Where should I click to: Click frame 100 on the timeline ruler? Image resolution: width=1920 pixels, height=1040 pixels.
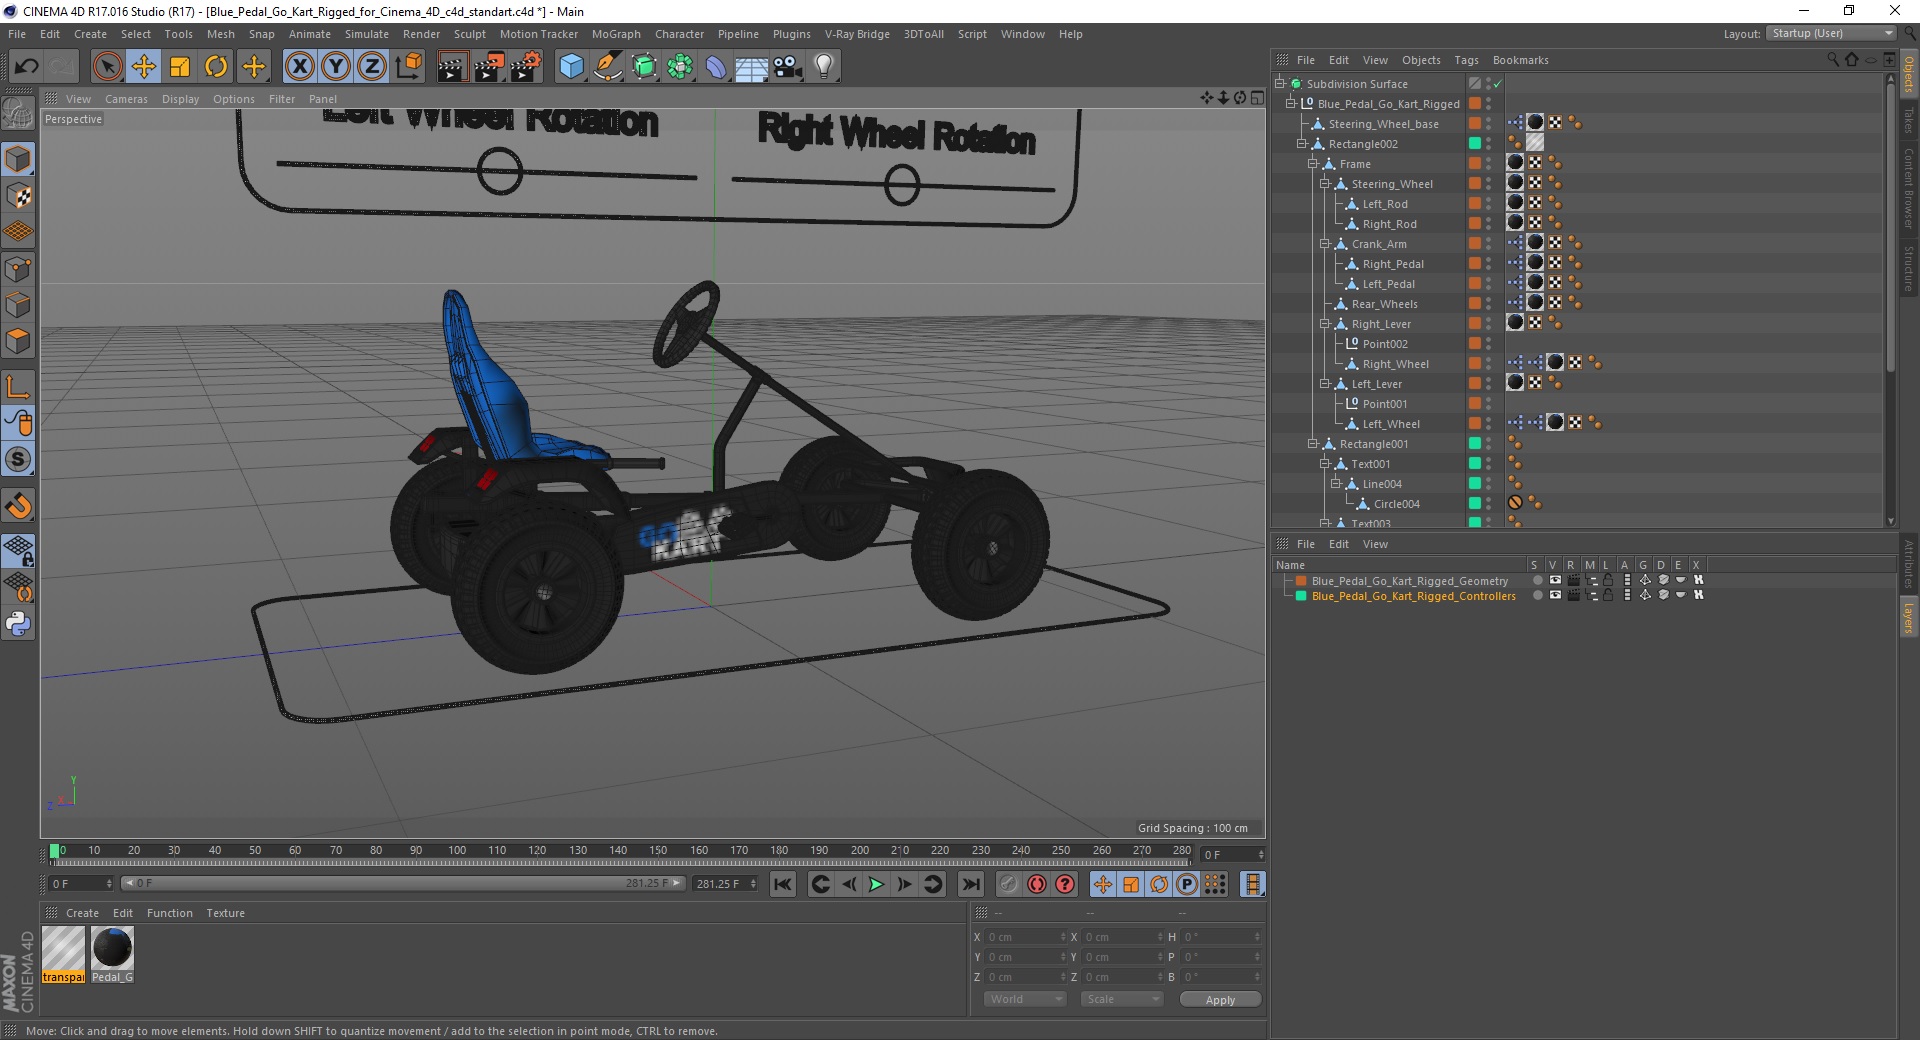pyautogui.click(x=457, y=851)
